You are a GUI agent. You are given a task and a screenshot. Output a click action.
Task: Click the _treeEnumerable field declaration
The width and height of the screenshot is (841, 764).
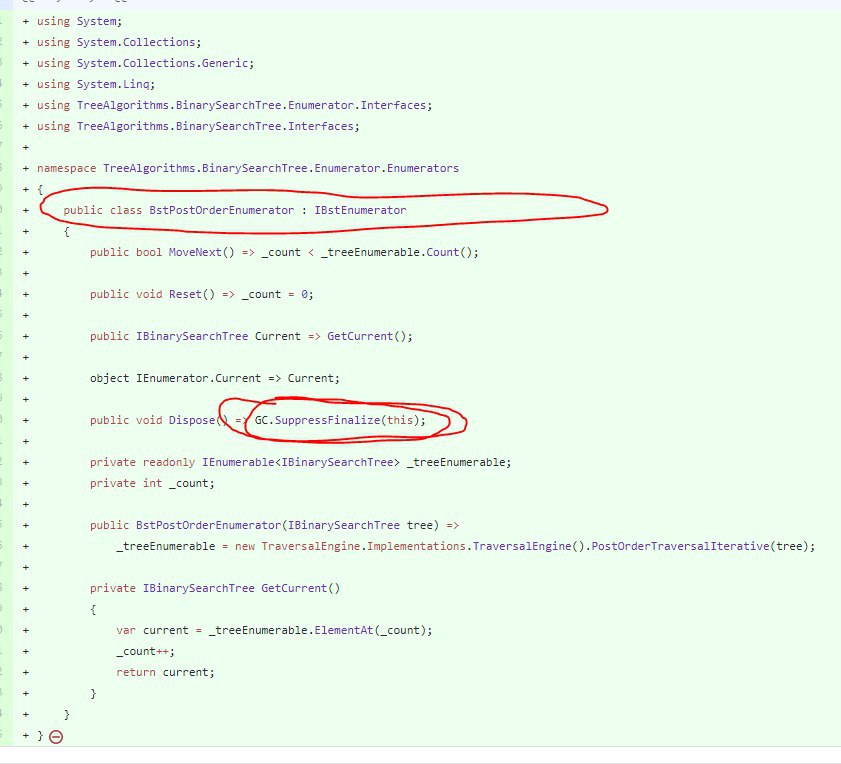[300, 462]
